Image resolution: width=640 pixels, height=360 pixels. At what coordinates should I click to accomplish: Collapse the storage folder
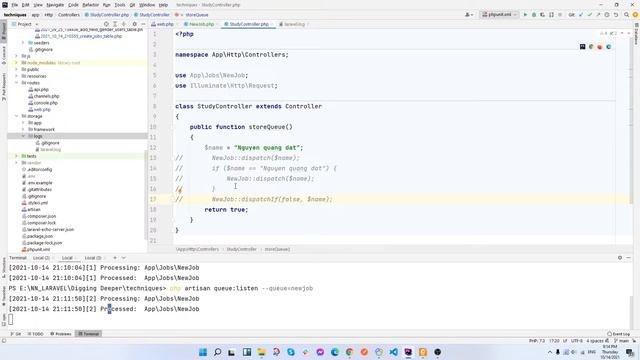17,116
